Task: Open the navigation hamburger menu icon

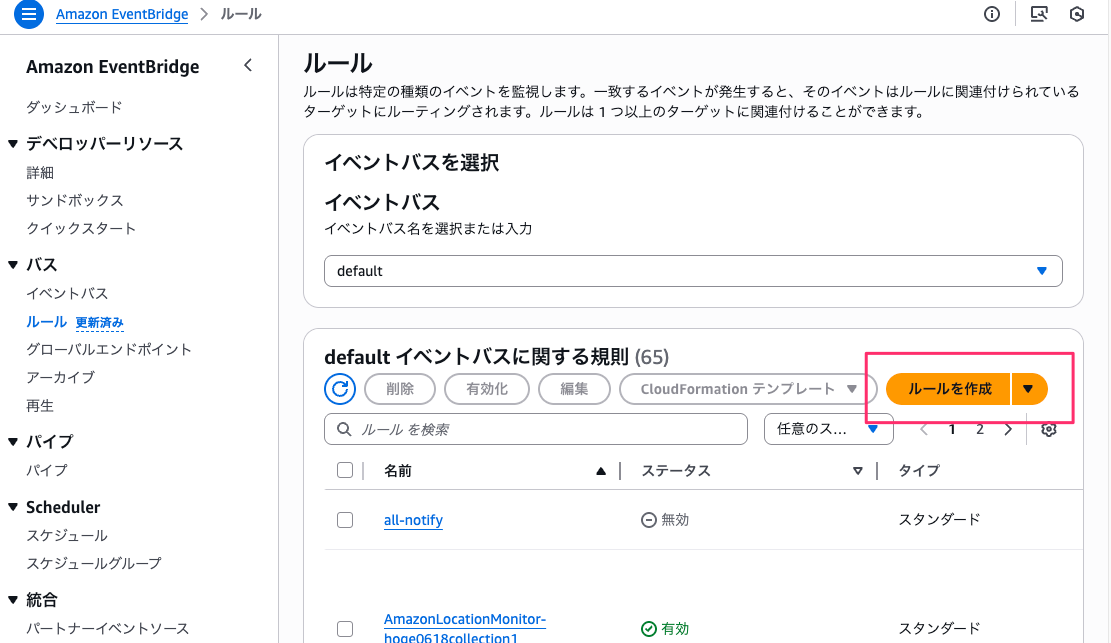Action: 28,14
